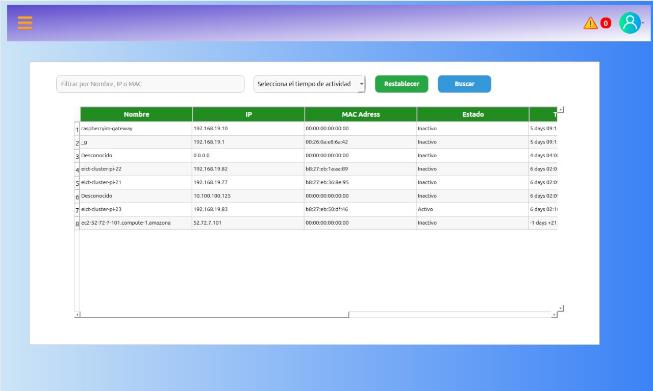Select the ec2-52-72-7-101.compute-1.amazona name cell
653x391 pixels.
136,223
